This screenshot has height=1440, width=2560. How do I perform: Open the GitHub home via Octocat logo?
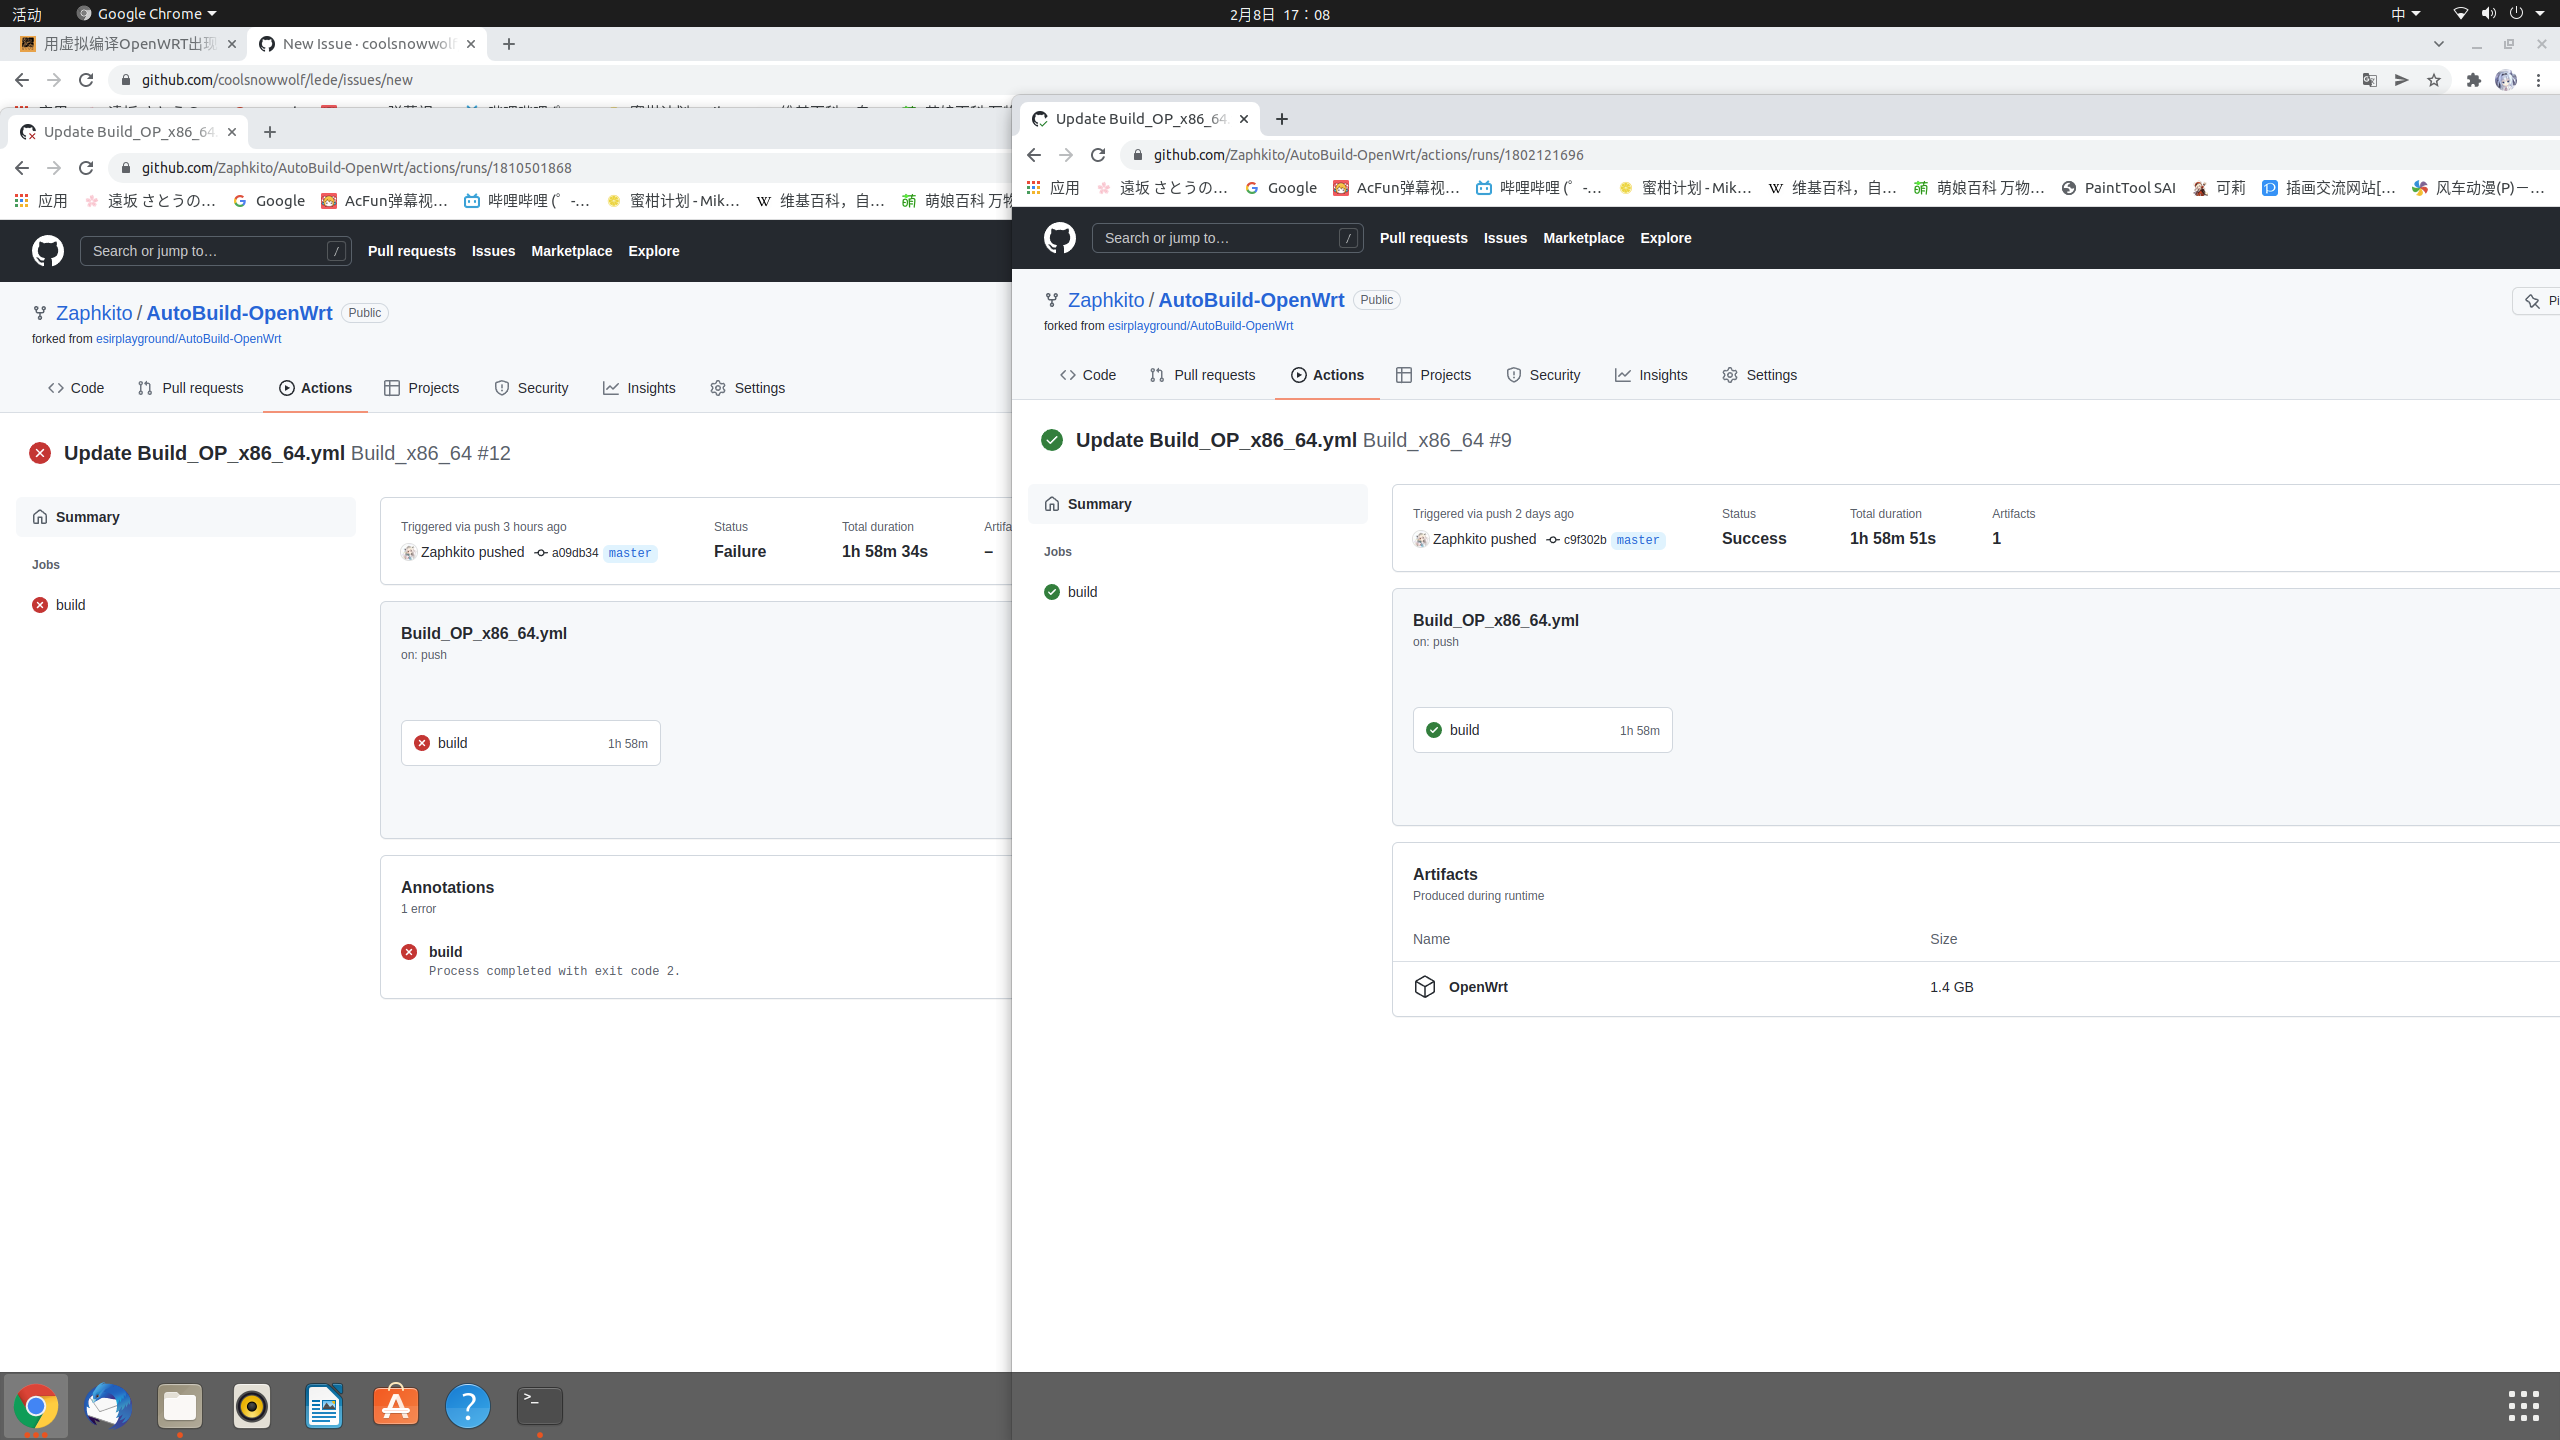(x=1059, y=237)
